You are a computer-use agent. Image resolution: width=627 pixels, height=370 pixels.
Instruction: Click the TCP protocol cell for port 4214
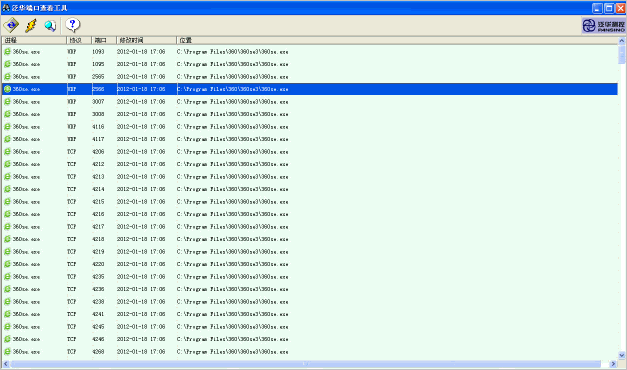pos(72,189)
